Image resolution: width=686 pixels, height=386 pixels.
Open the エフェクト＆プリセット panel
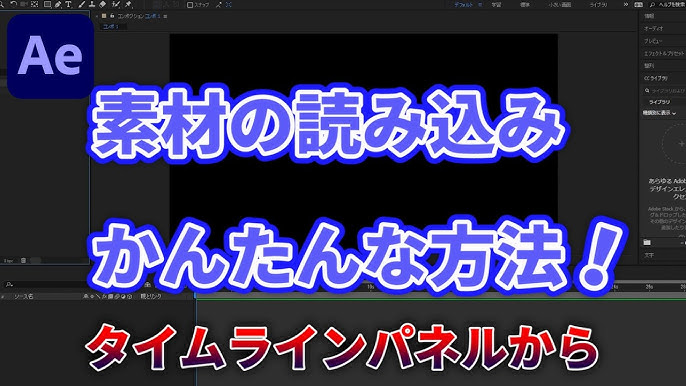(x=665, y=53)
